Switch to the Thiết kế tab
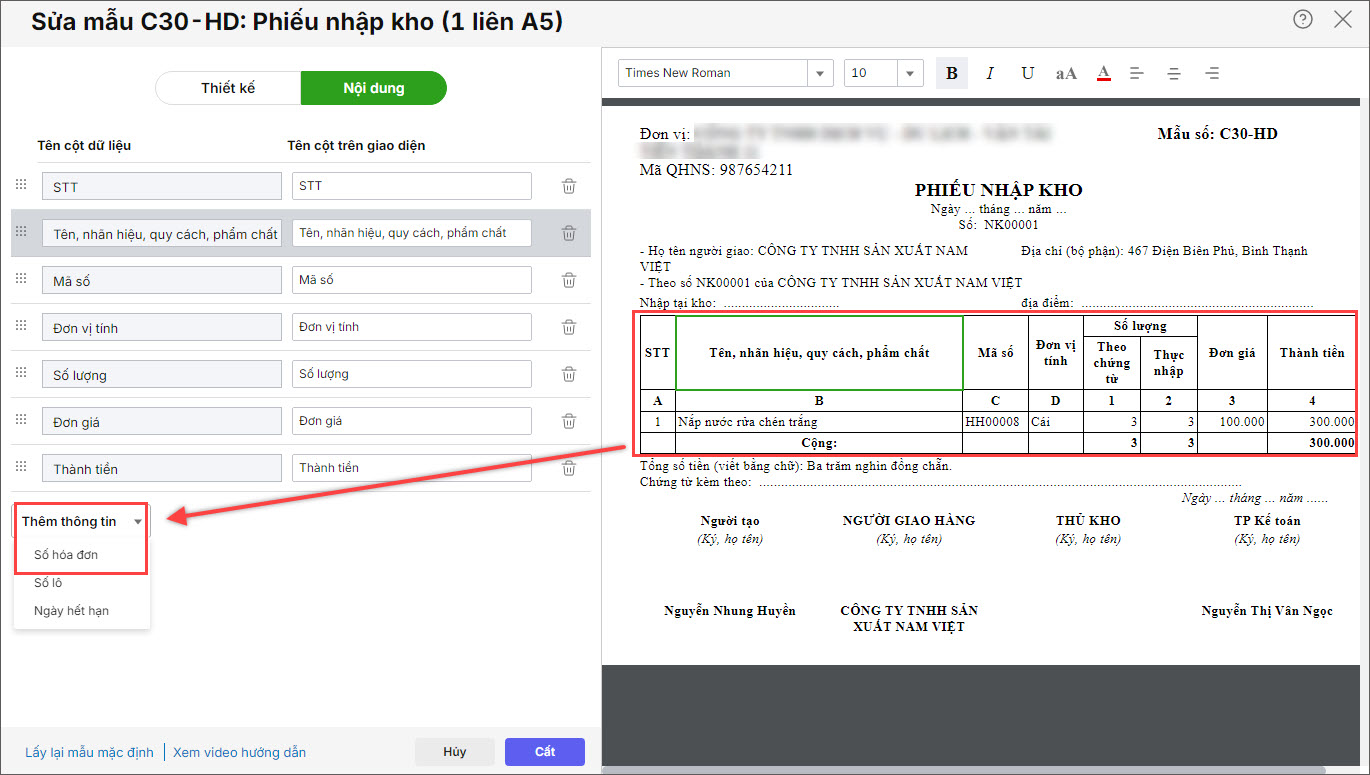 point(228,88)
